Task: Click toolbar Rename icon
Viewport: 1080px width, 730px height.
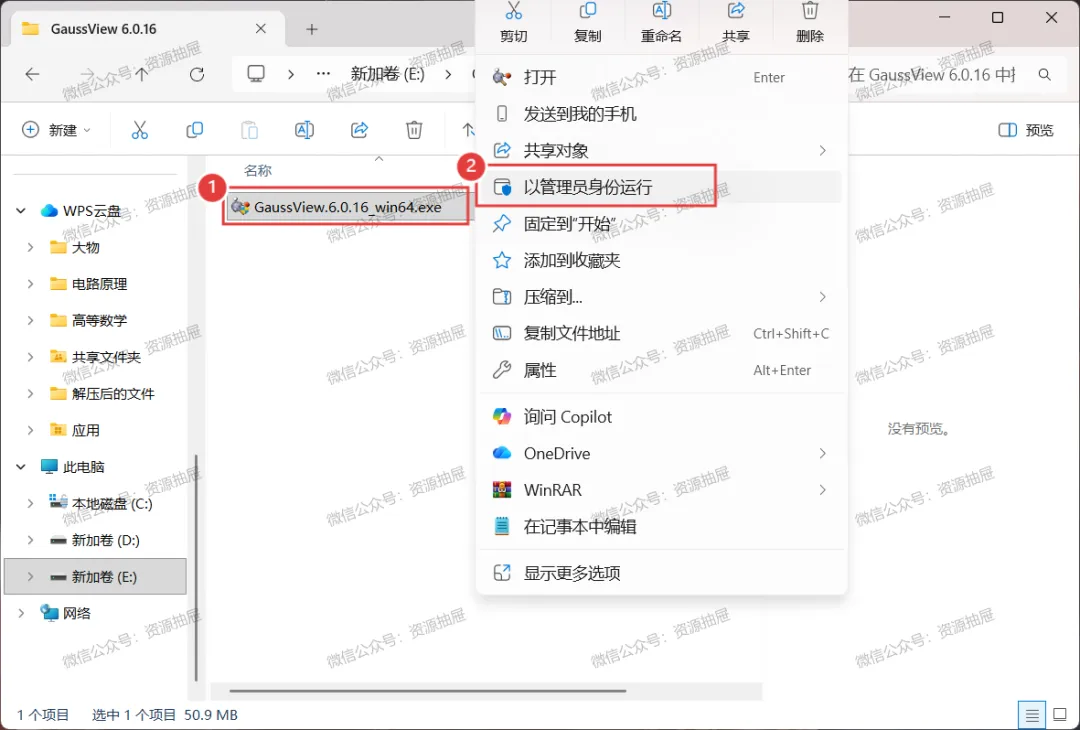Action: 304,129
